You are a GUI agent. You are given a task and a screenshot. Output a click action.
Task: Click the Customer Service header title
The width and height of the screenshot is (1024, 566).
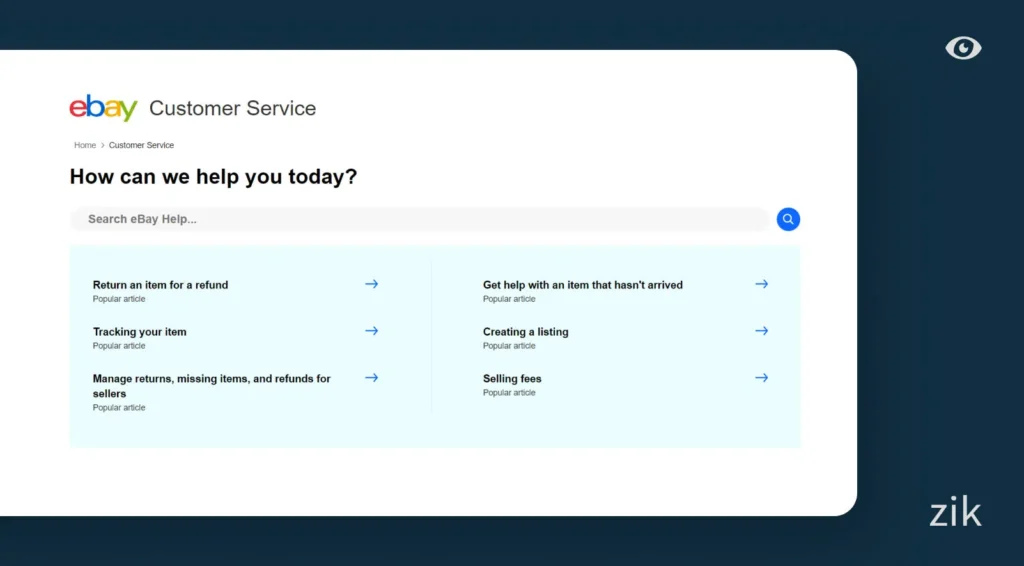(x=232, y=108)
